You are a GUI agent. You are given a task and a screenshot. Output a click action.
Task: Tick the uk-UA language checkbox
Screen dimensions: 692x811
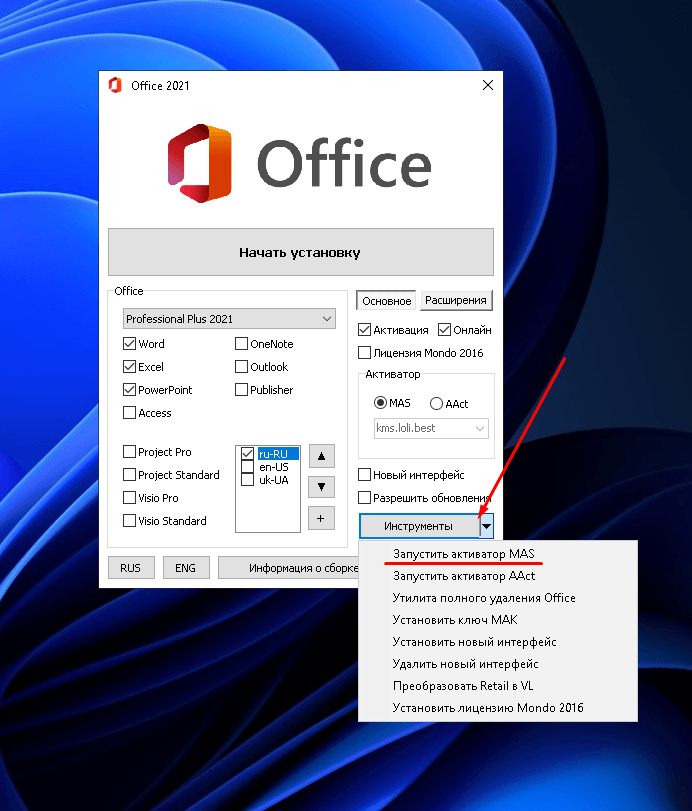(x=247, y=480)
